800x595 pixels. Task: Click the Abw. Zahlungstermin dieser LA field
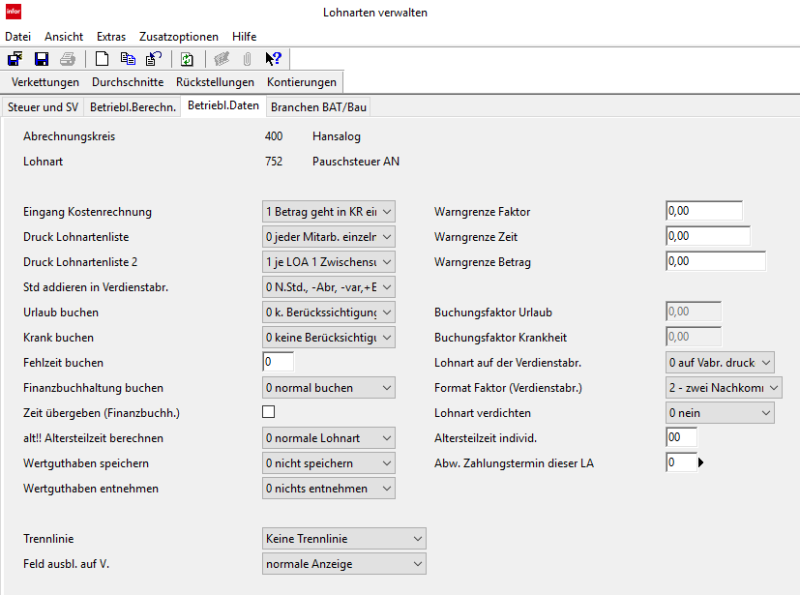coord(681,462)
